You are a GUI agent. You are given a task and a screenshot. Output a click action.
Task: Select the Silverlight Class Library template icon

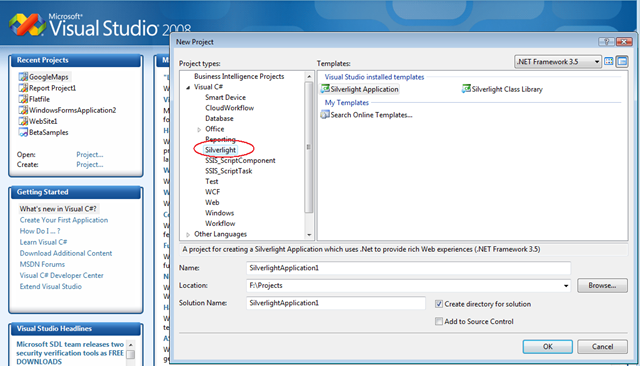pyautogui.click(x=466, y=89)
